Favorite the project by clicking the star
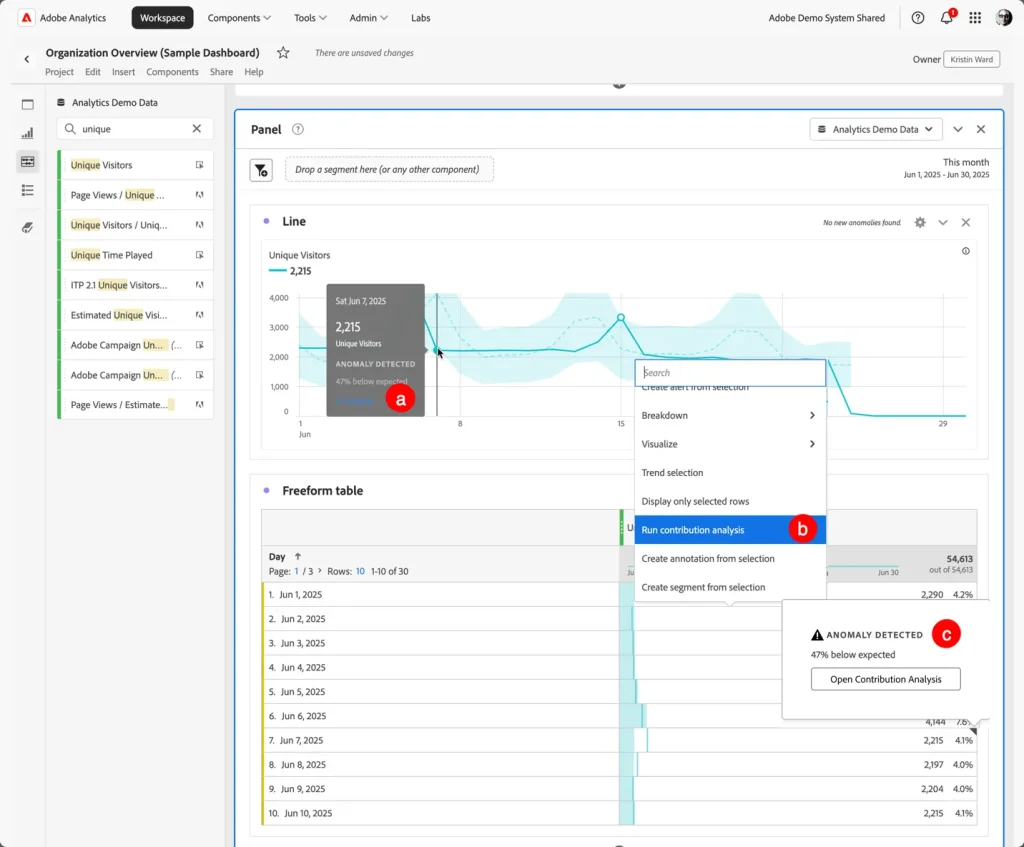The image size is (1024, 847). point(282,52)
